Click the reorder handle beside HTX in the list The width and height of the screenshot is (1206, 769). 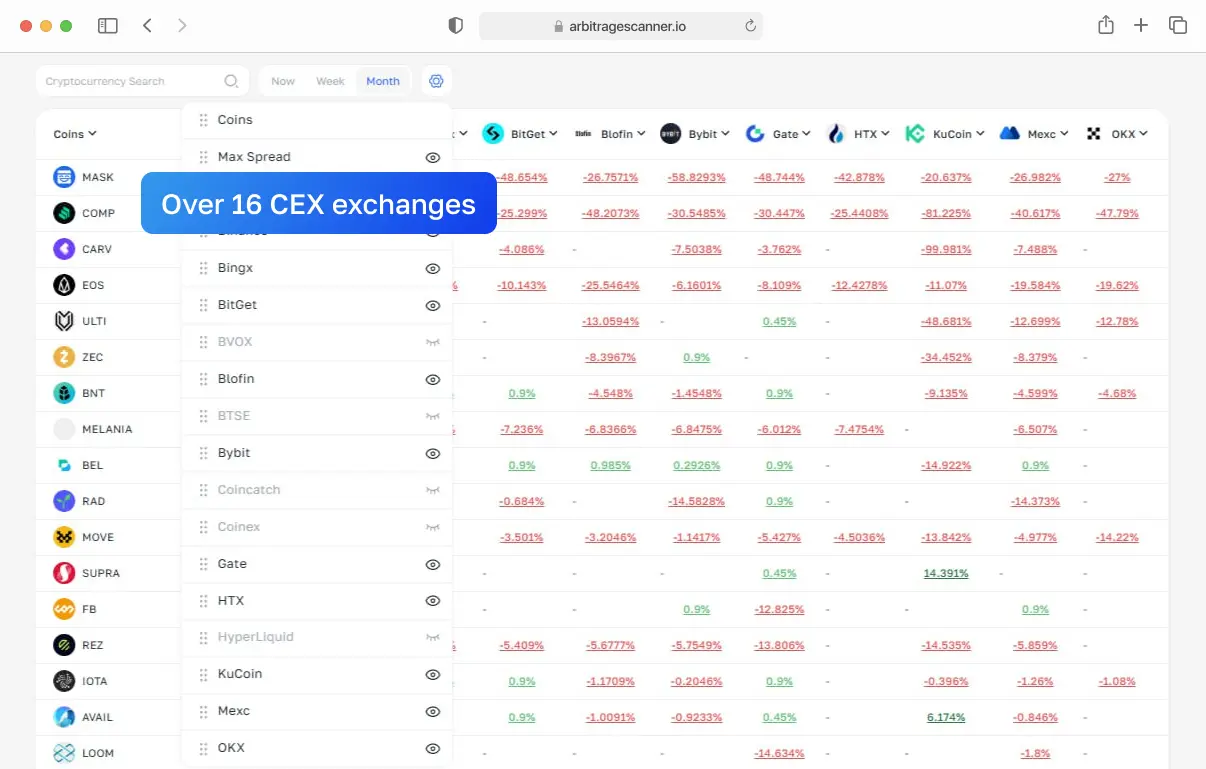click(204, 601)
